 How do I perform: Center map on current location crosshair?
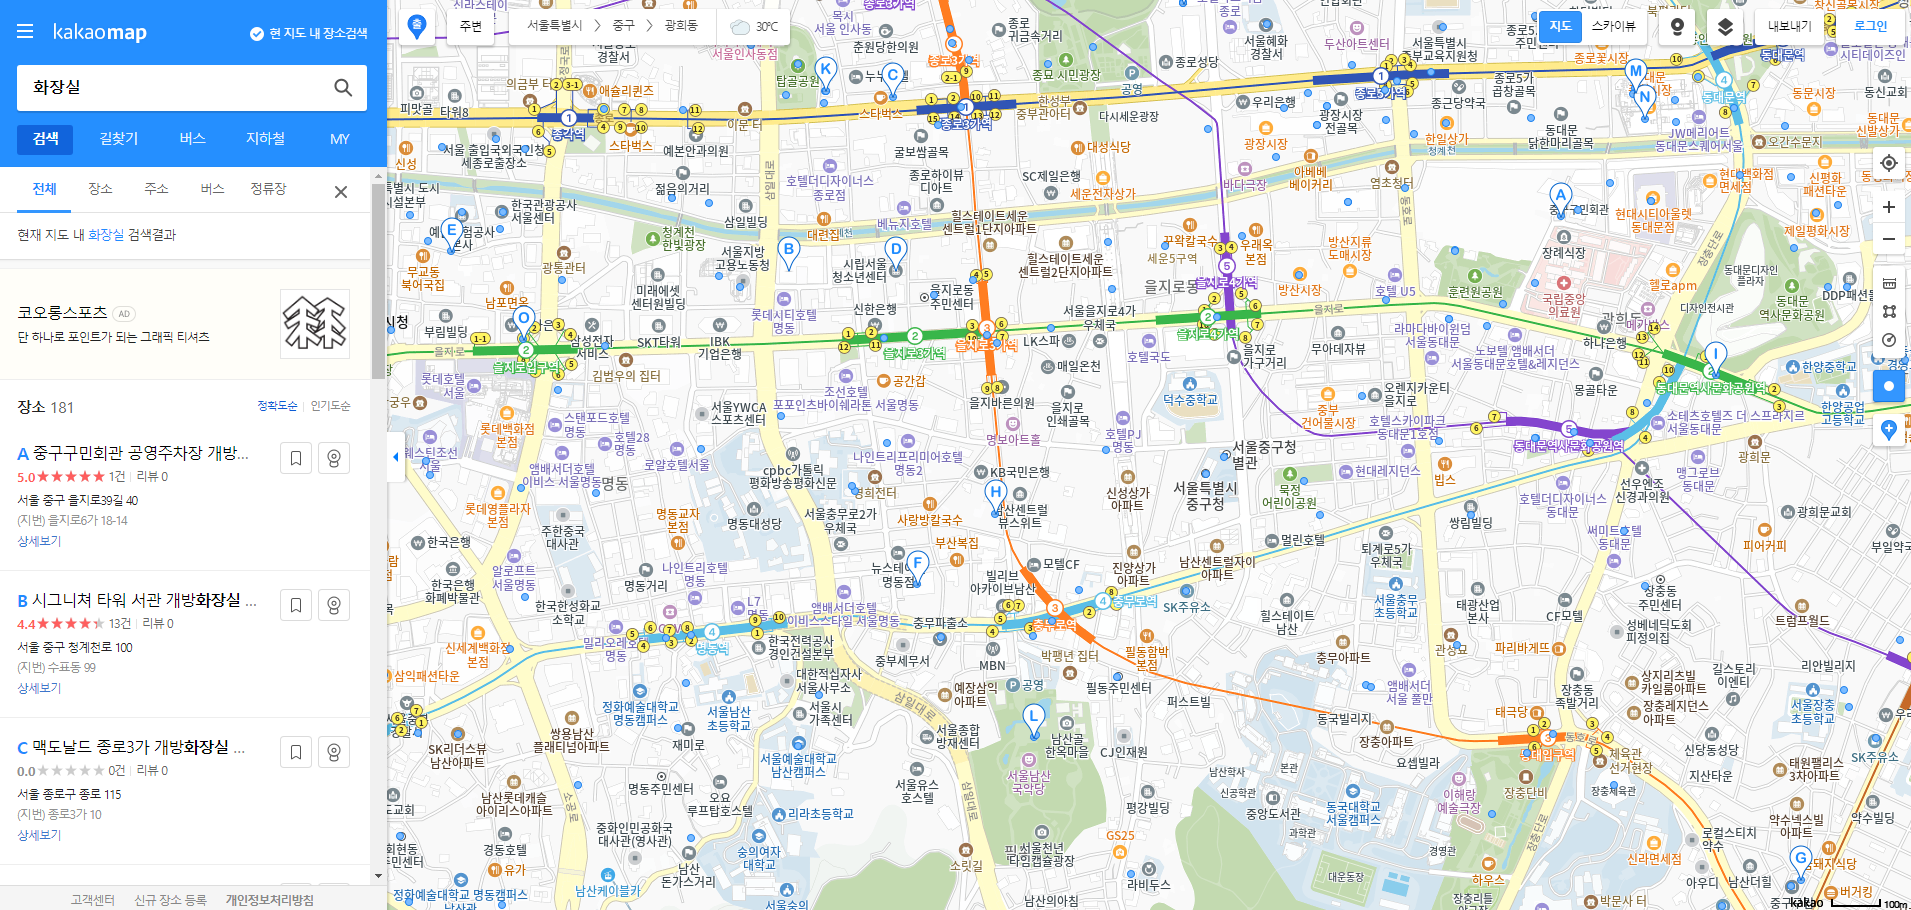point(1889,163)
